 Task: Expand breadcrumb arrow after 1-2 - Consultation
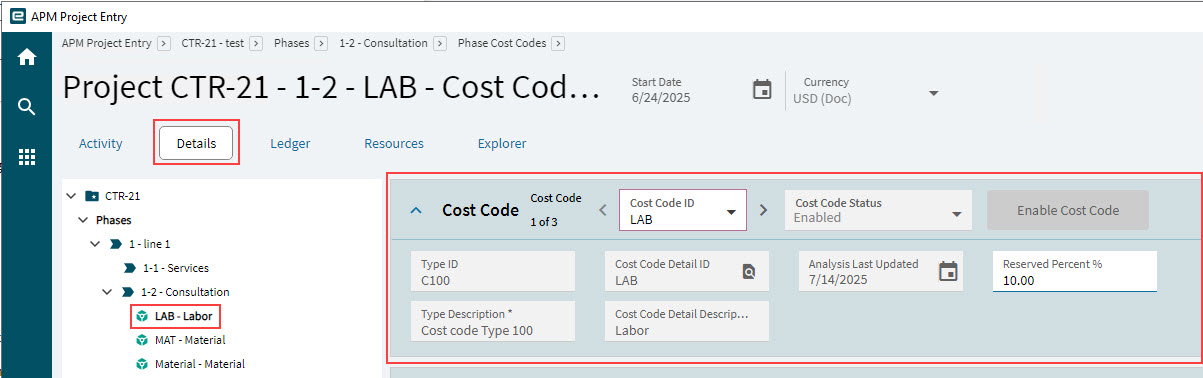coord(439,43)
